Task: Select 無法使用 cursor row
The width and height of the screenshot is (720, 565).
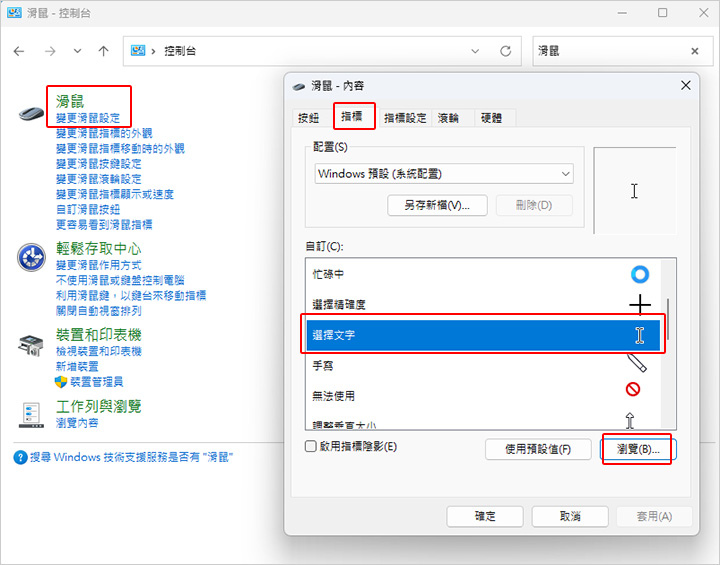Action: pos(483,396)
